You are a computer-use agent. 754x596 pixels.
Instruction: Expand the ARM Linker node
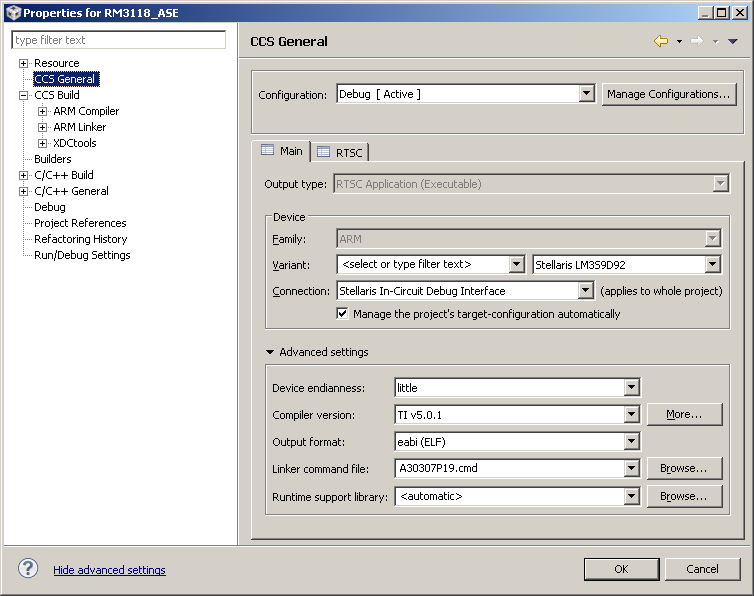[x=42, y=127]
